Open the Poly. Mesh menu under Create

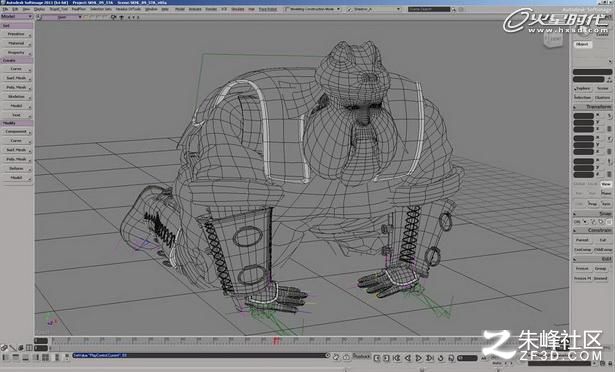(16, 88)
